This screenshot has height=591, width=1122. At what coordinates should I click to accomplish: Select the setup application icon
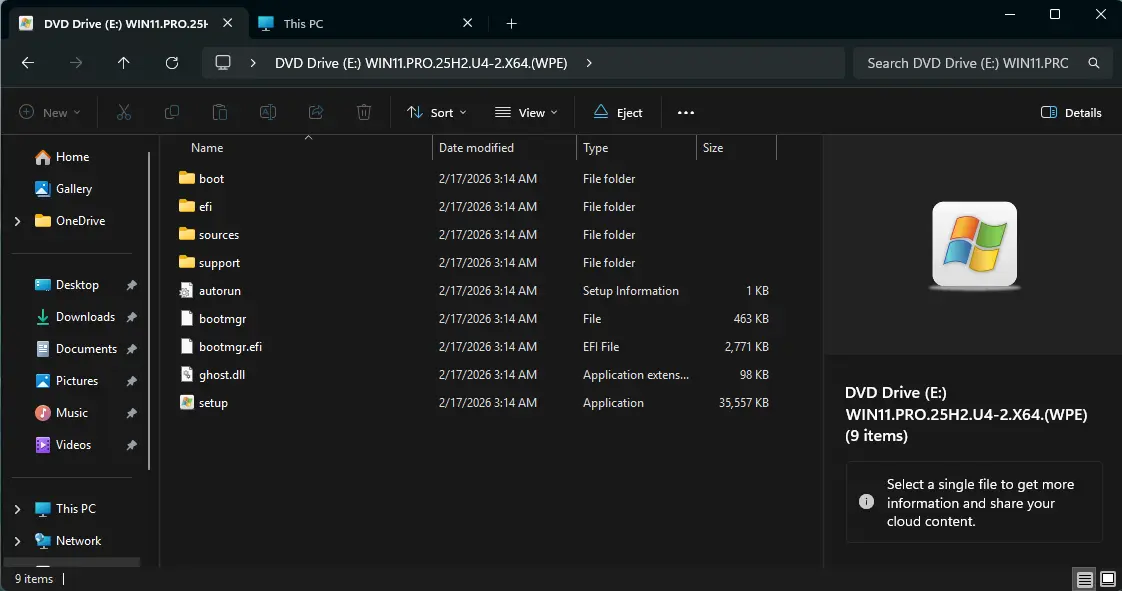coord(186,402)
